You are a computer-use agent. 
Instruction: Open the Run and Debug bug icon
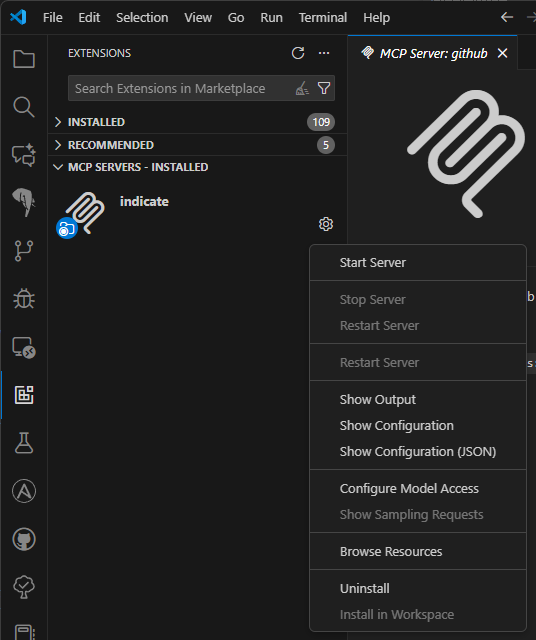click(24, 299)
